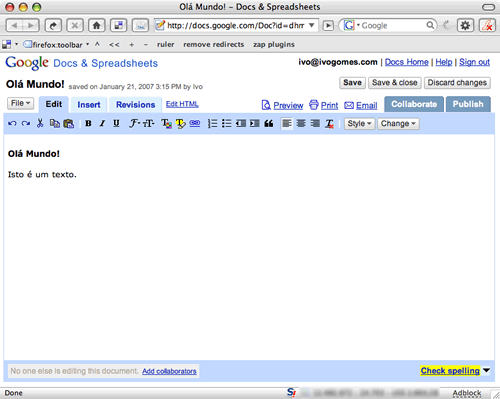Switch to the Revisions tab
The image size is (500, 399).
[135, 105]
